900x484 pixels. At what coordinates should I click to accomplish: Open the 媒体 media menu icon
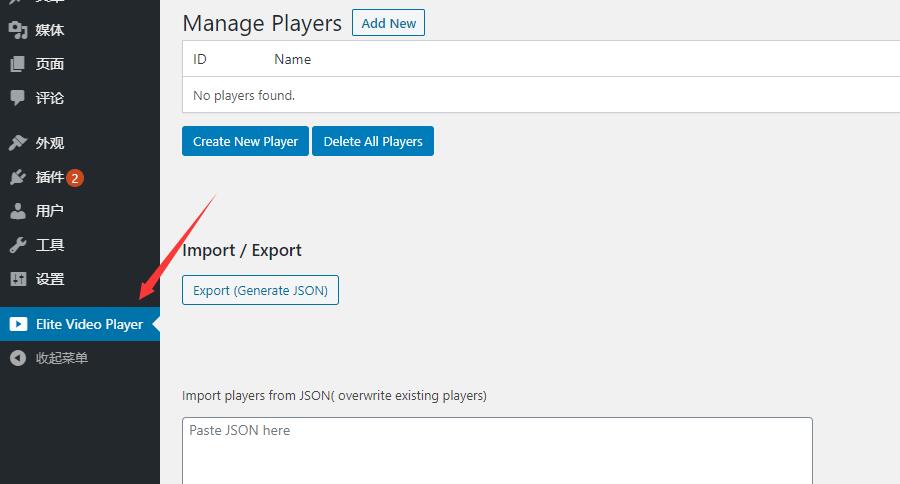18,30
